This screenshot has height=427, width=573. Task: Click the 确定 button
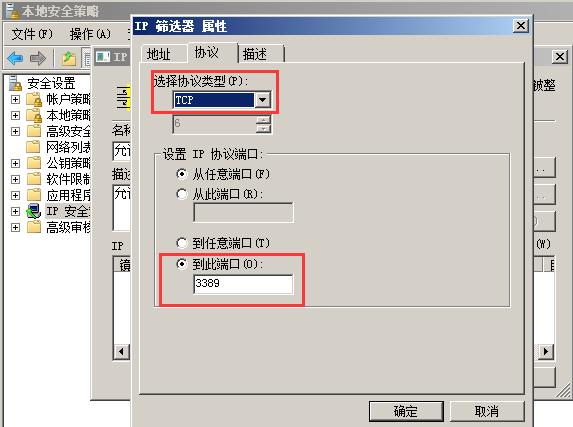[406, 411]
